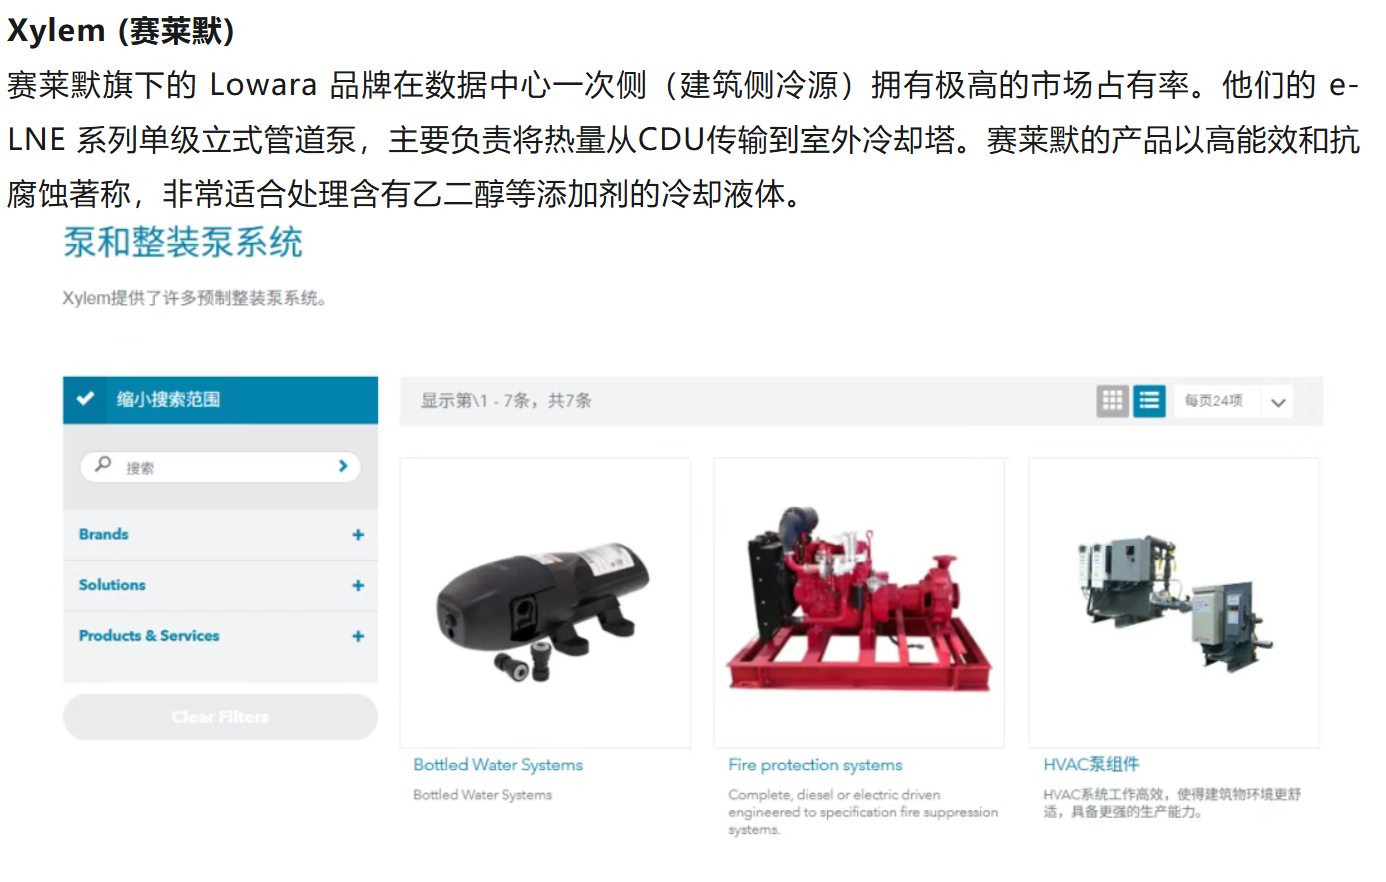1386x882 pixels.
Task: Open the 每页24项 per-page dropdown
Action: point(1233,401)
